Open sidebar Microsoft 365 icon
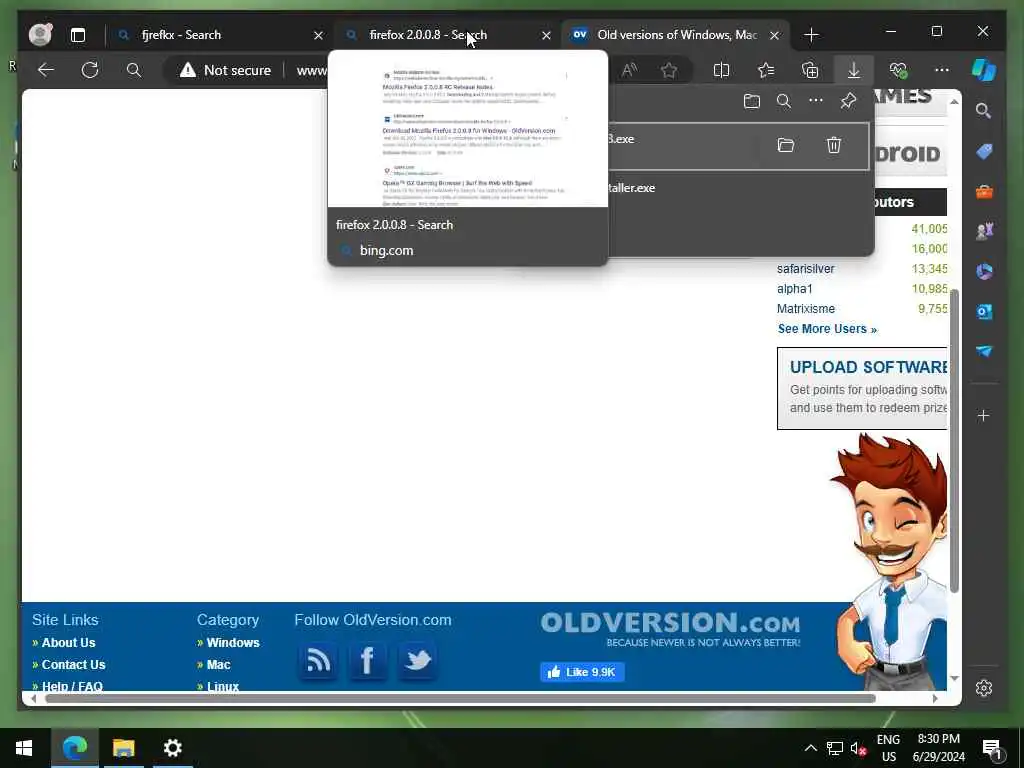Viewport: 1024px width, 768px height. 984,271
